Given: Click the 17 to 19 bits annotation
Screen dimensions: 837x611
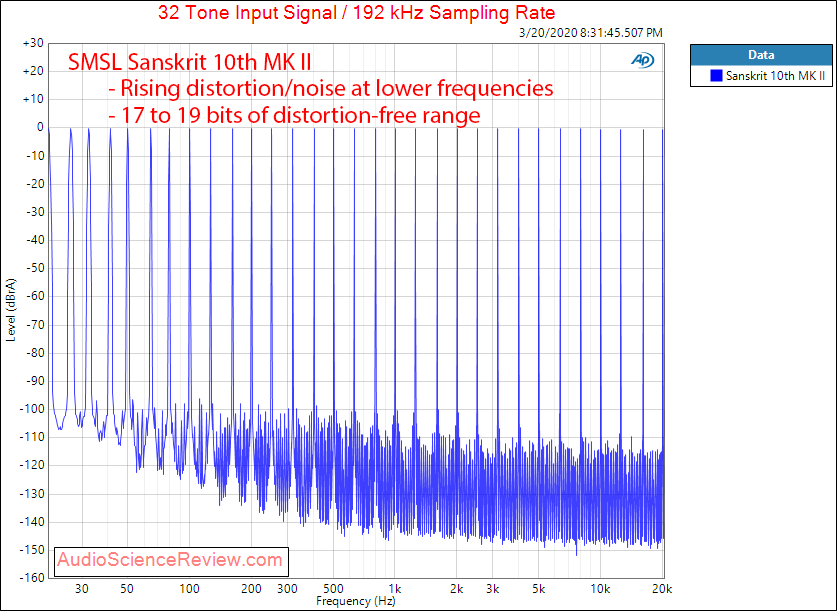Looking at the screenshot, I should pos(294,115).
